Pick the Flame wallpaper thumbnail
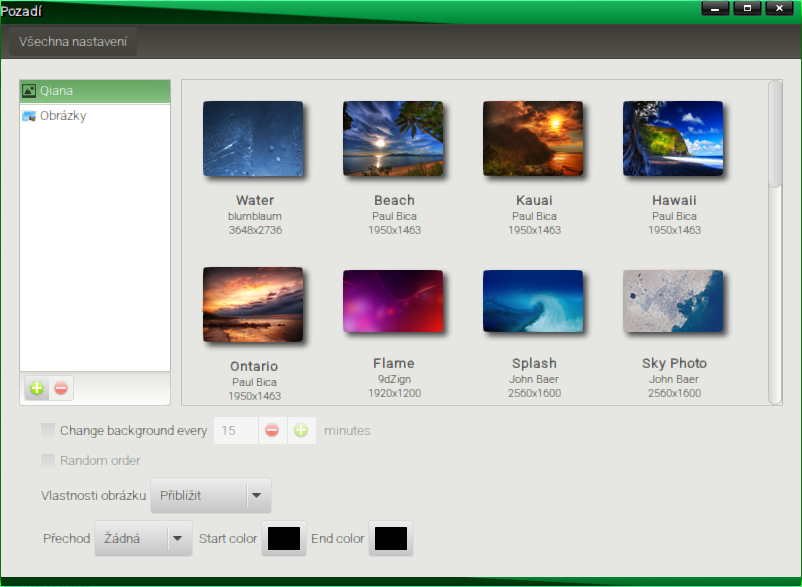The height and width of the screenshot is (587, 802). [393, 301]
